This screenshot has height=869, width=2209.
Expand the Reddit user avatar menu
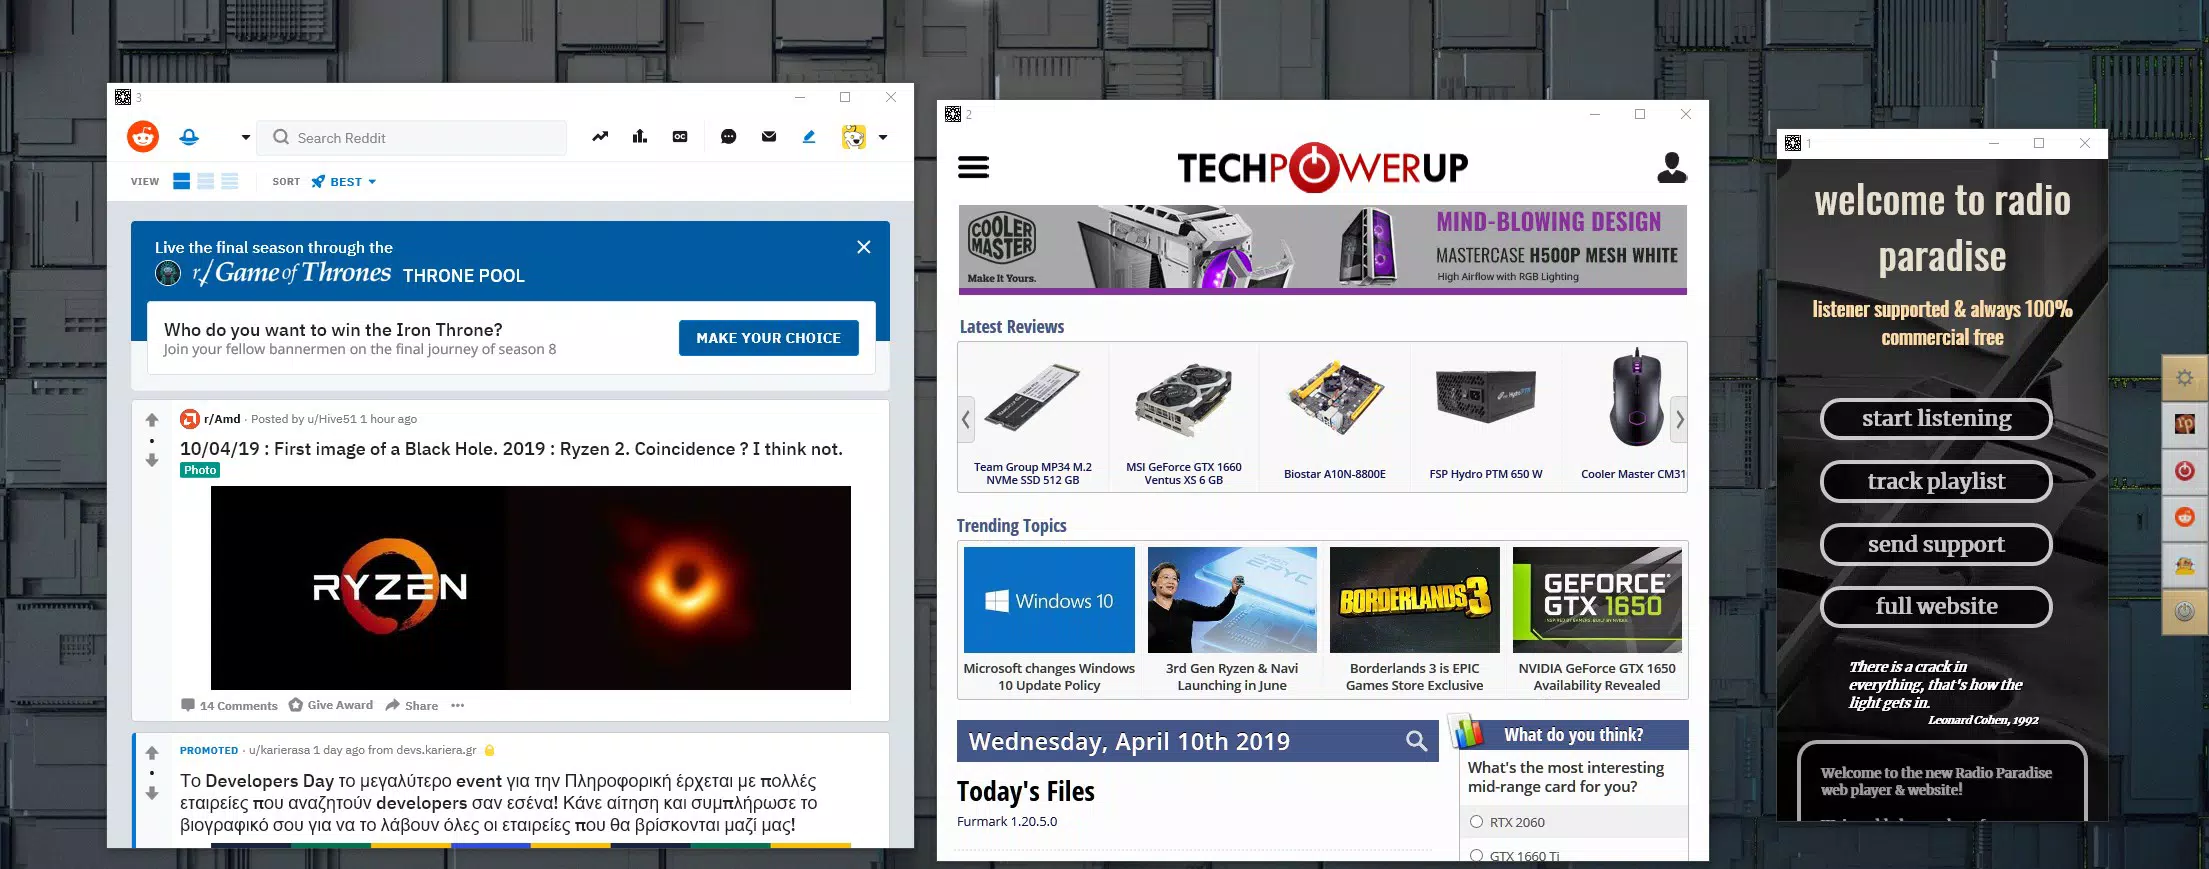882,137
